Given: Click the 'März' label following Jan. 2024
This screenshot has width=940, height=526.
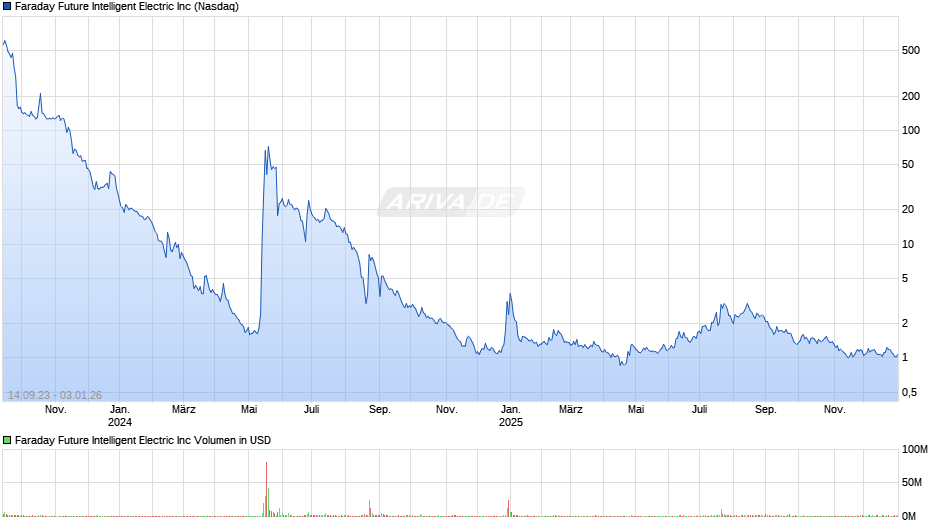Looking at the screenshot, I should [x=183, y=410].
